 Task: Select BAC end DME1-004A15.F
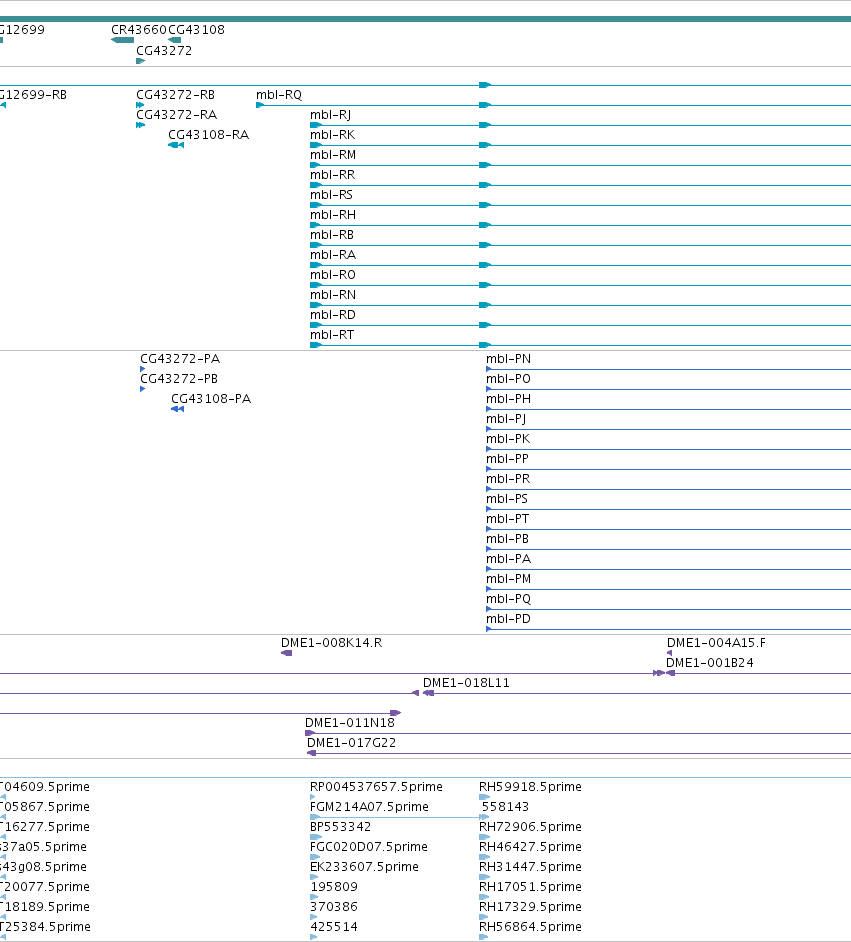tap(716, 643)
